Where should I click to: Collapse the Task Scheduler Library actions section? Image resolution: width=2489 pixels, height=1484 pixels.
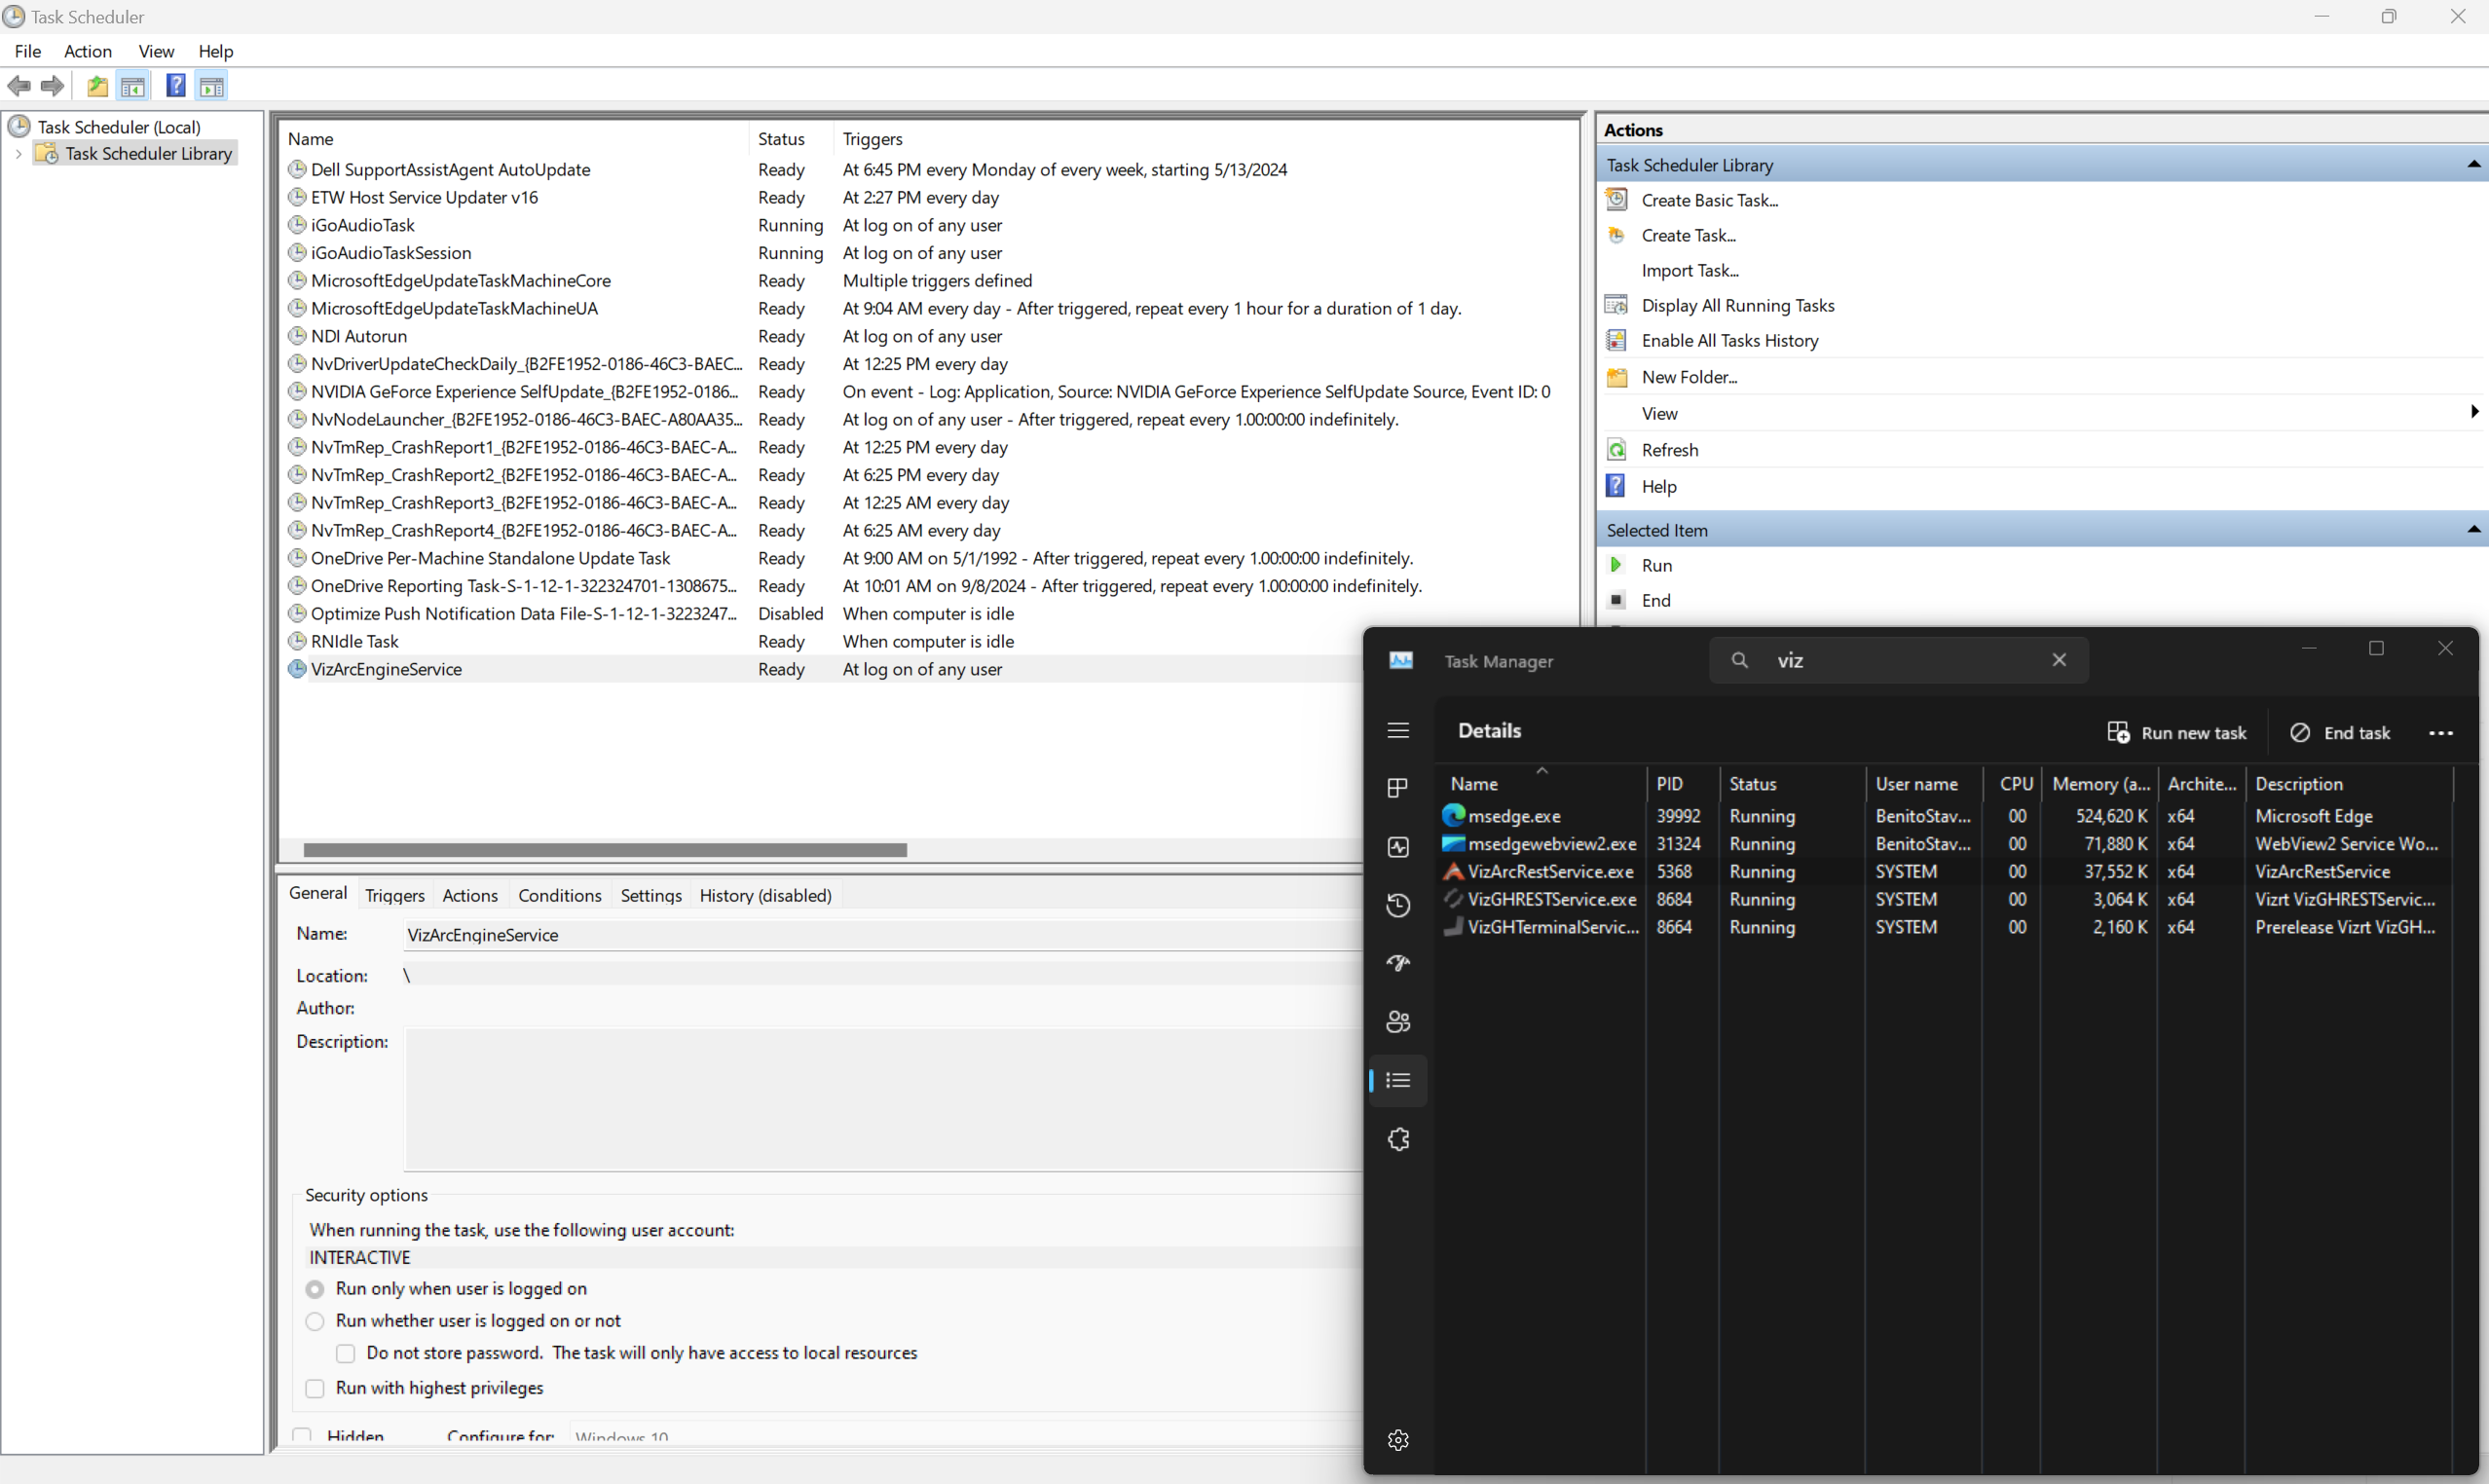pyautogui.click(x=2473, y=164)
